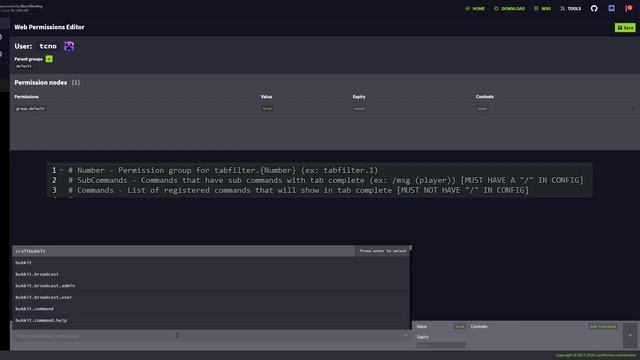This screenshot has width=640, height=360.
Task: Focus the new node Expiry field
Action: click(441, 345)
